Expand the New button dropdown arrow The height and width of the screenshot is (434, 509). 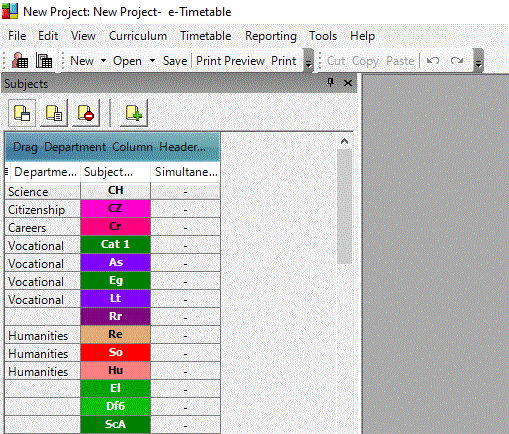click(103, 61)
